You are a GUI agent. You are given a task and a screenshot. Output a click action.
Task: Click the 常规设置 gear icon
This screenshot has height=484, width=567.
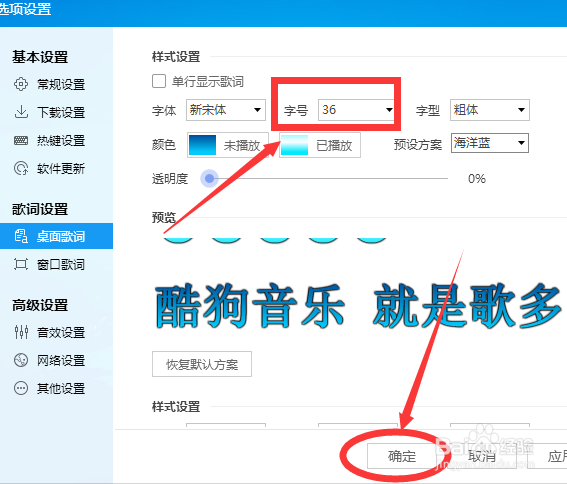(x=21, y=84)
